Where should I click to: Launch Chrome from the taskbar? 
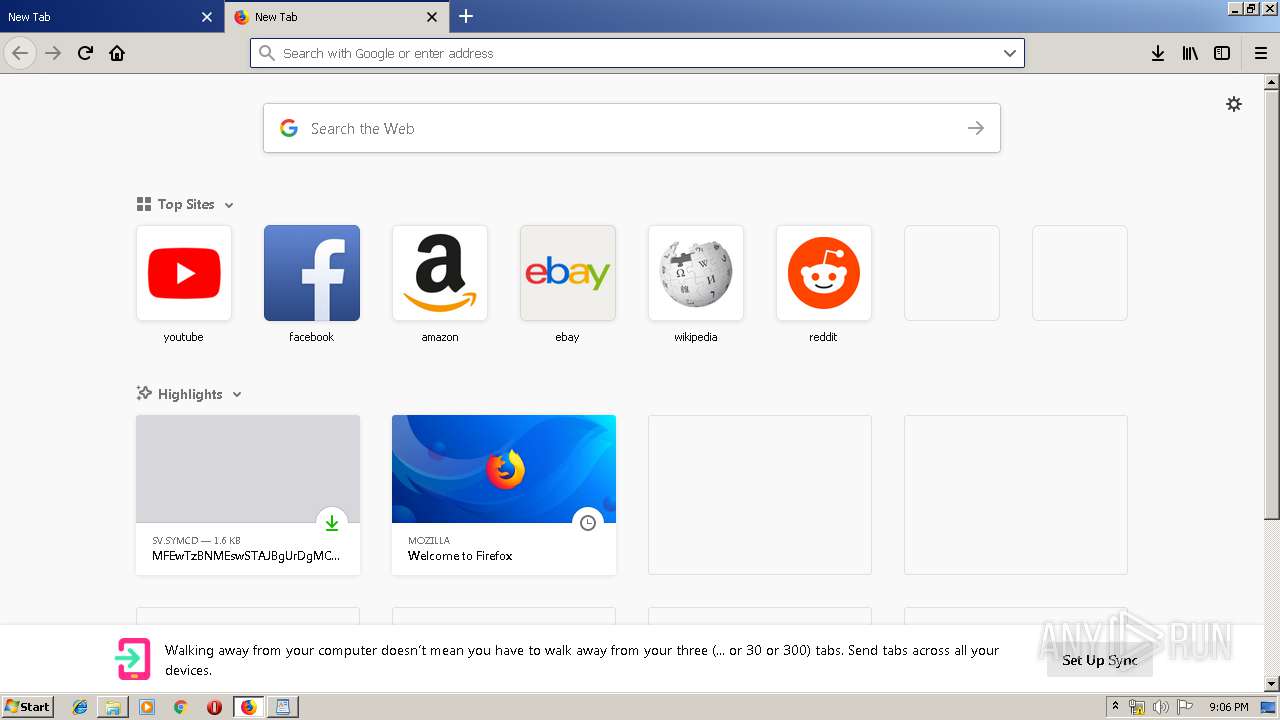click(x=180, y=707)
